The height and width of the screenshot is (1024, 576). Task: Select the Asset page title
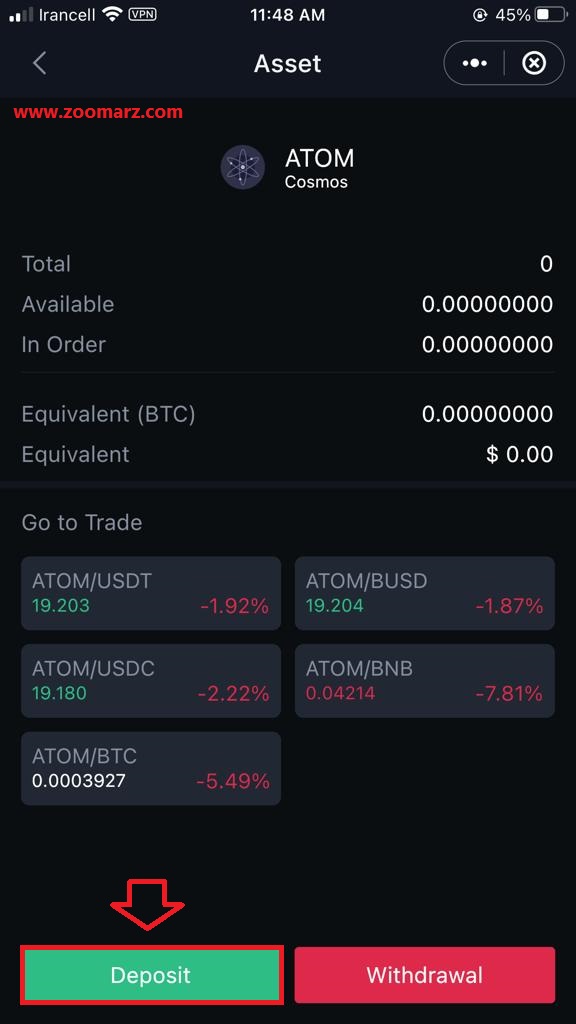click(287, 63)
